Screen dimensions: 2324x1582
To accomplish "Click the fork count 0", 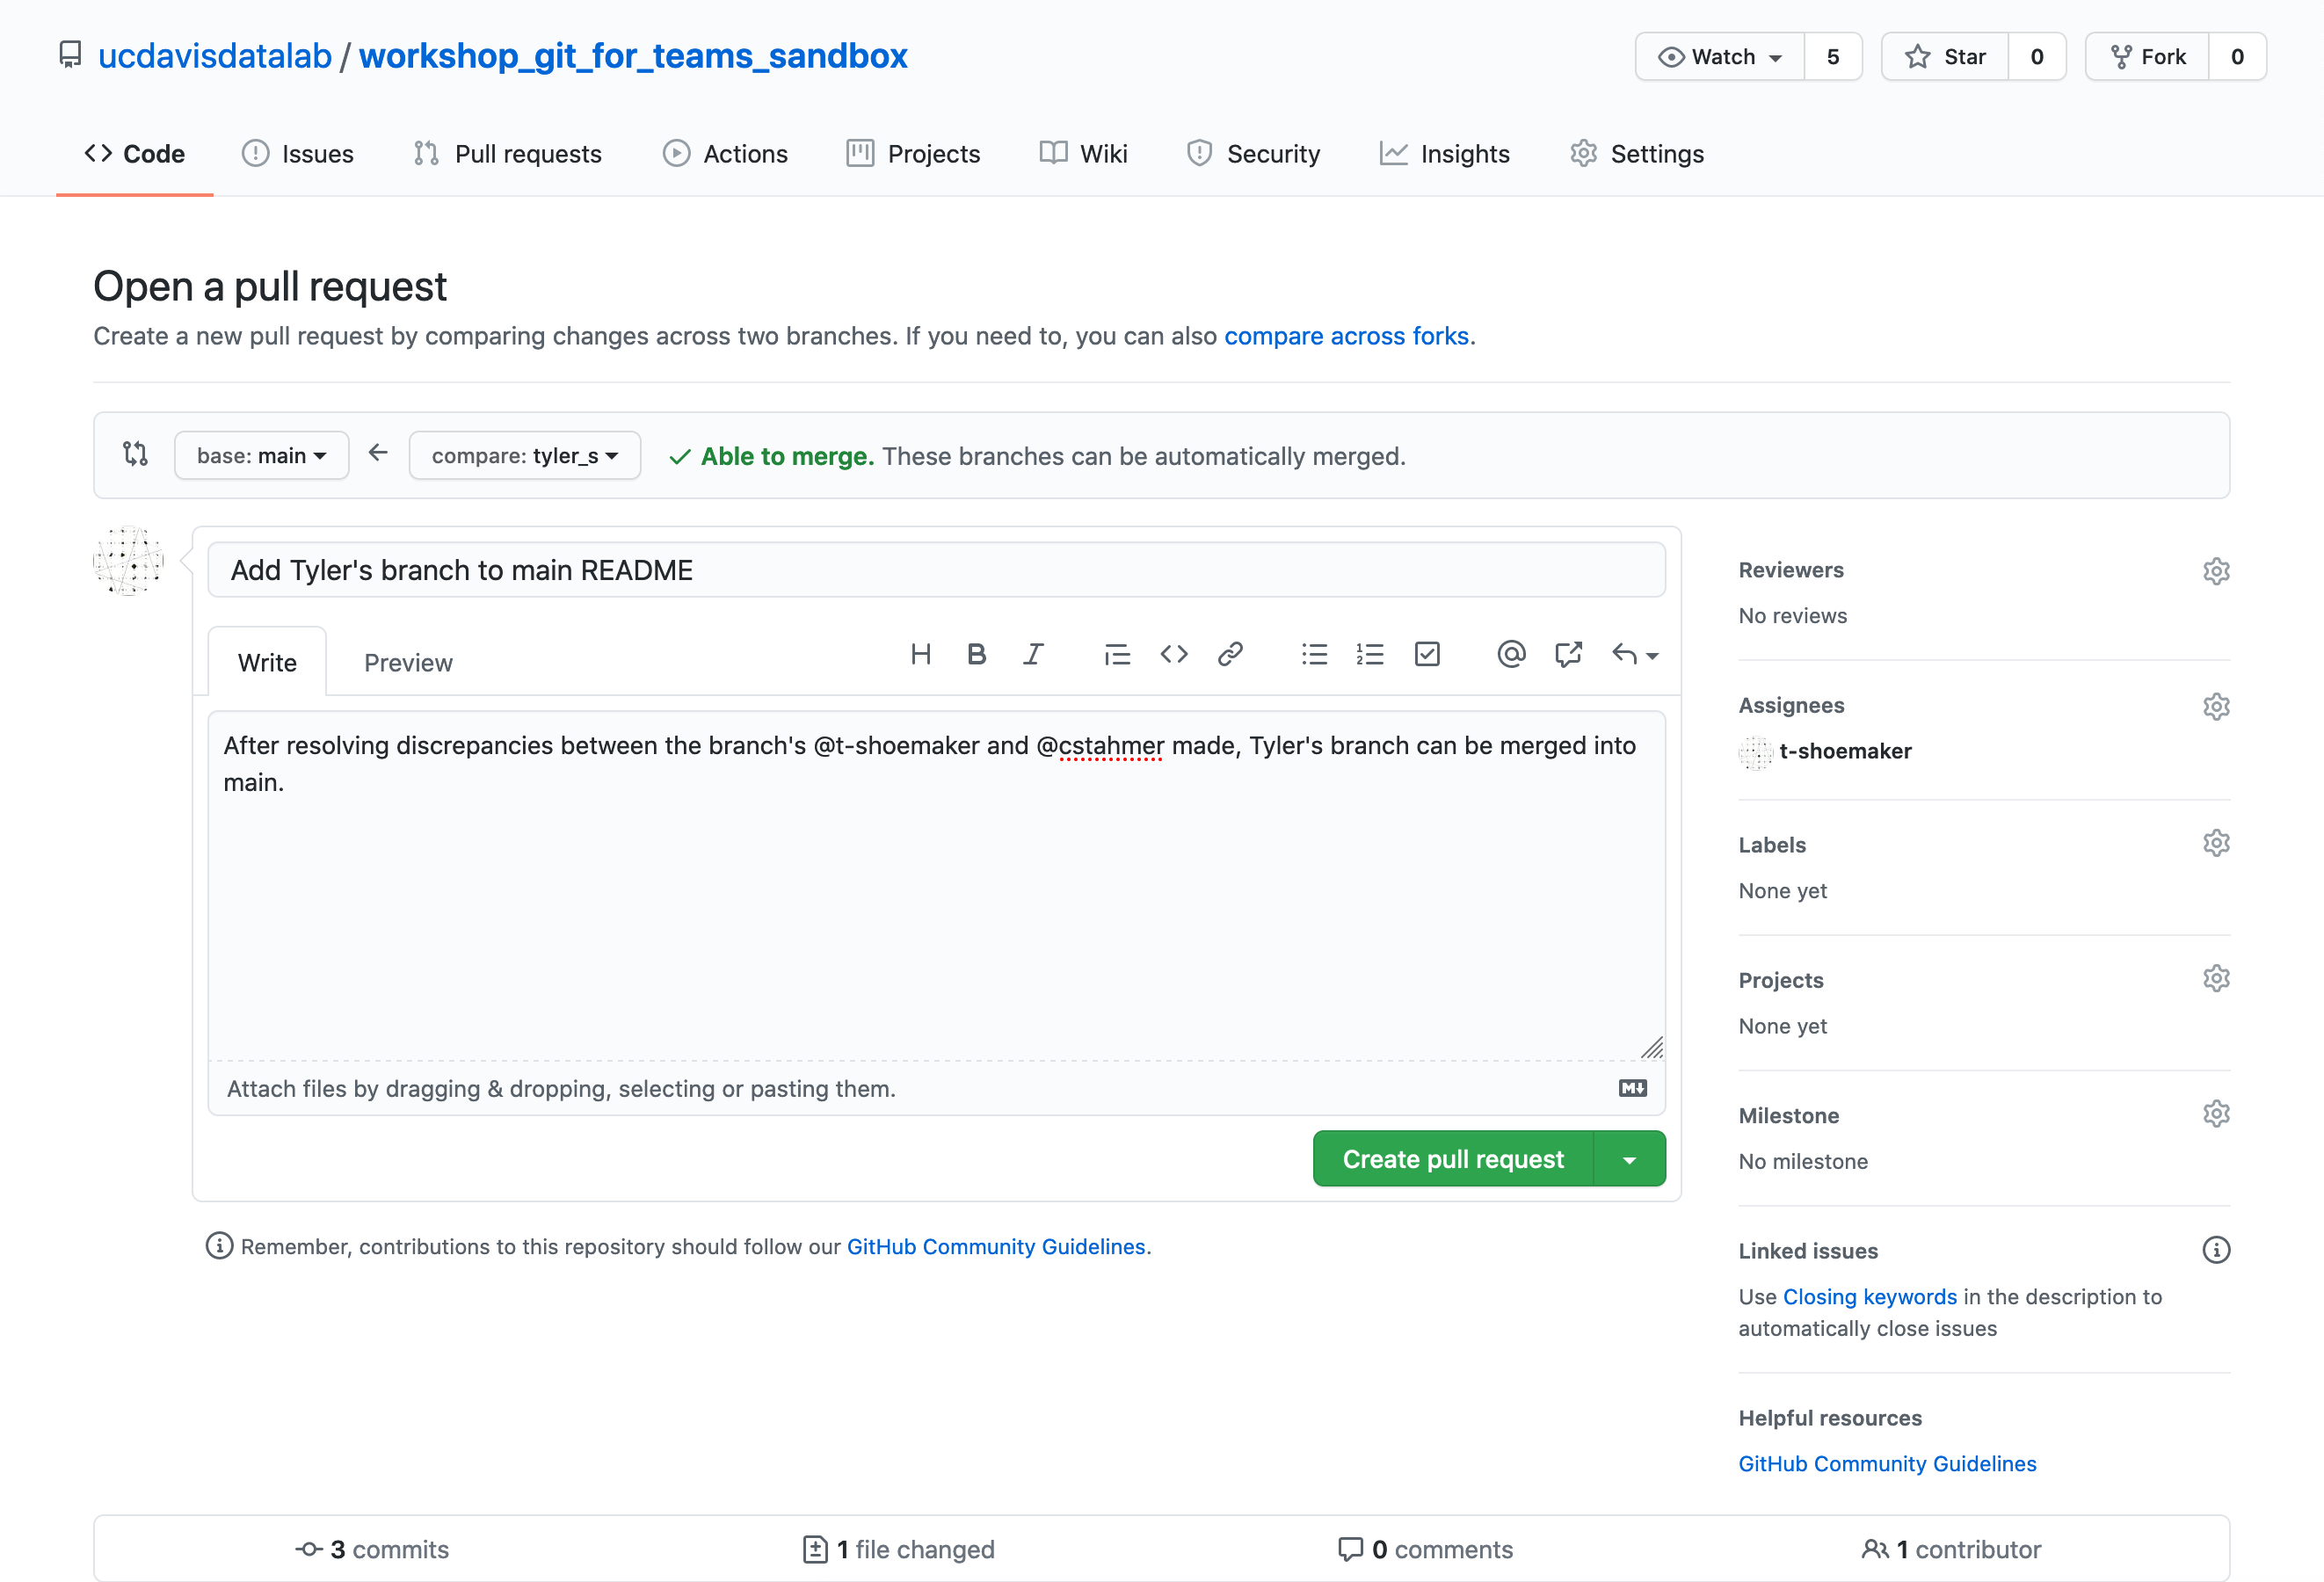I will pyautogui.click(x=2238, y=57).
